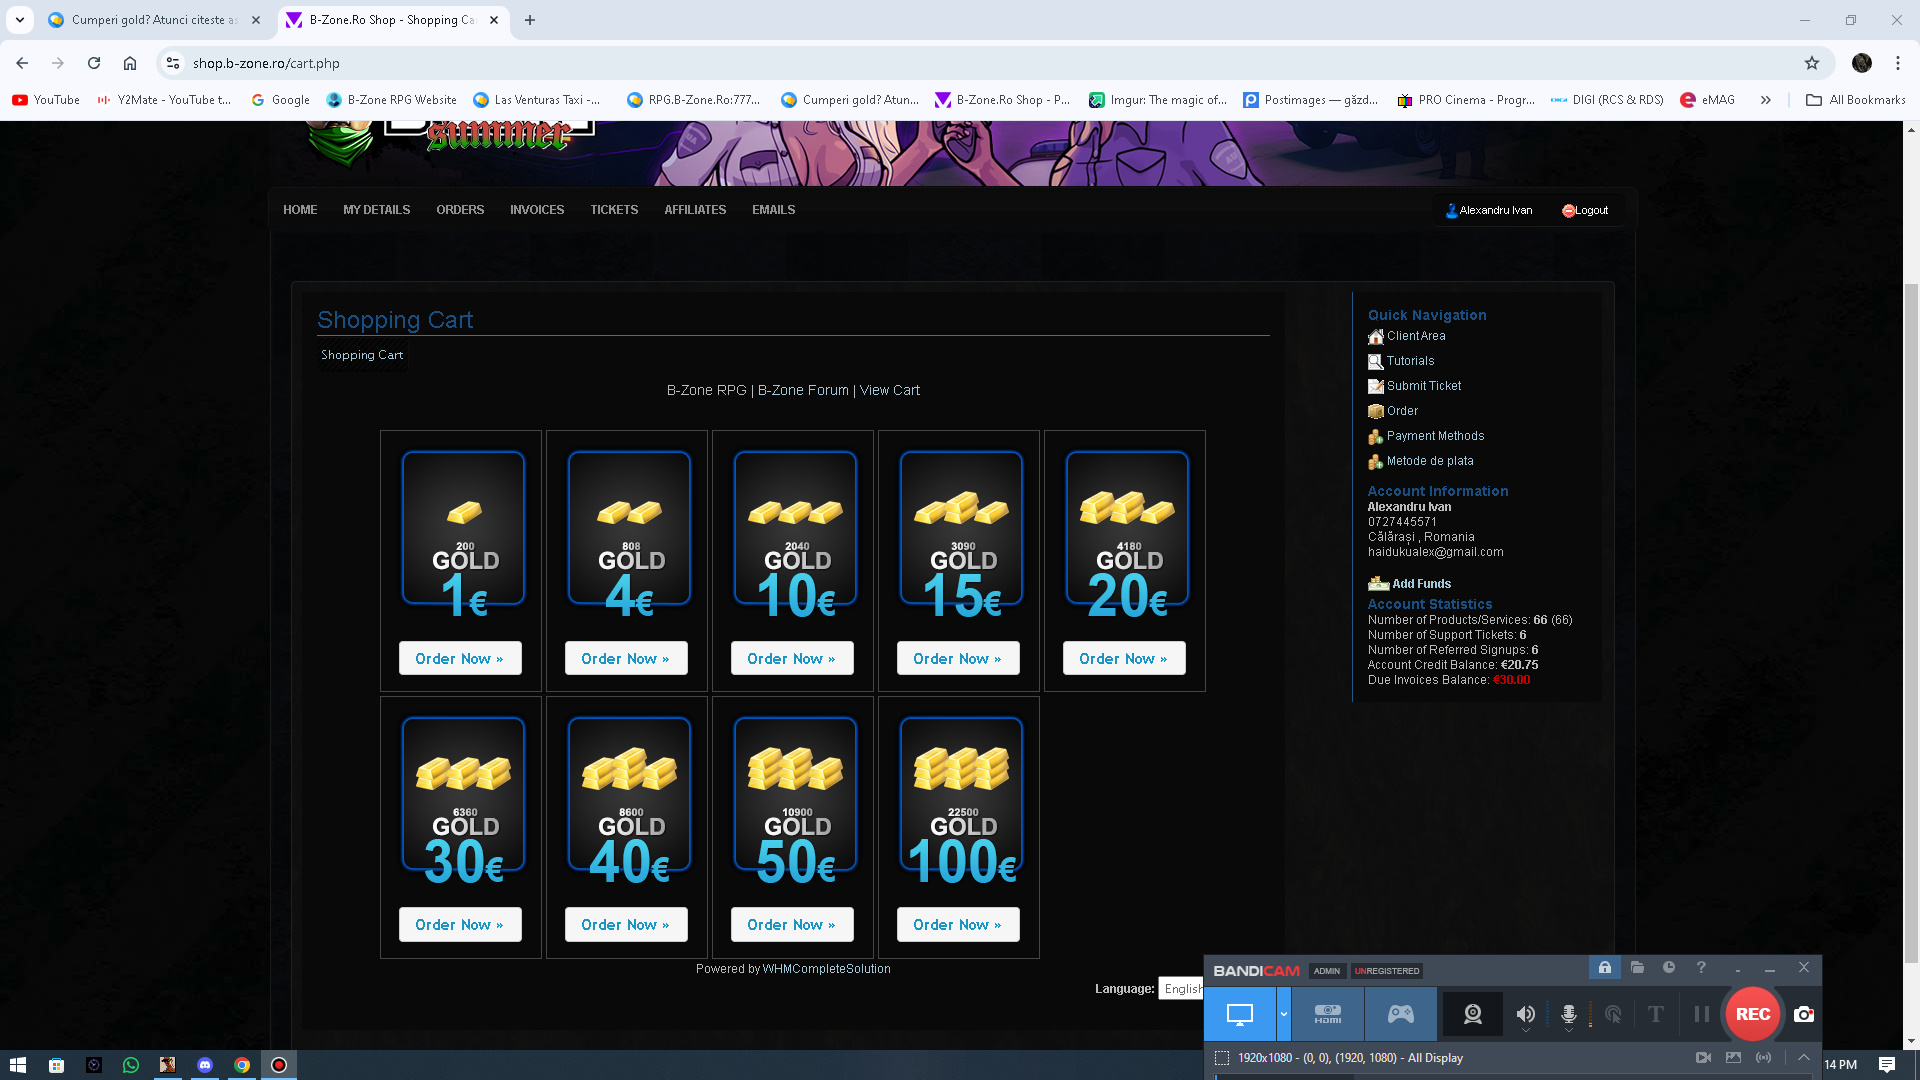This screenshot has height=1080, width=1920.
Task: Start recording with the red REC button
Action: pyautogui.click(x=1753, y=1014)
